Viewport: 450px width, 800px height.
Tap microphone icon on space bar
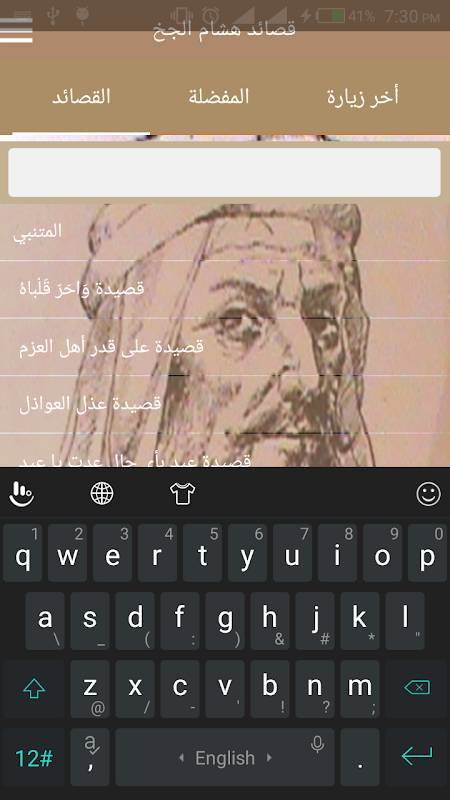pyautogui.click(x=317, y=744)
